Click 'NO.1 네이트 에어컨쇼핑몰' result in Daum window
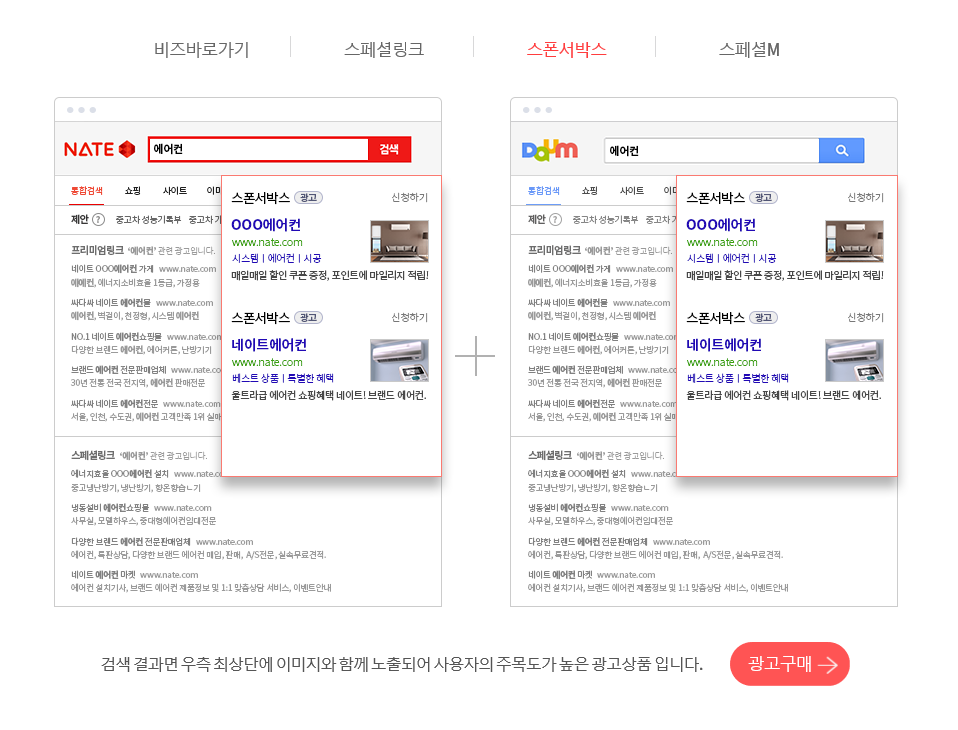Image resolution: width=958 pixels, height=730 pixels. coord(573,337)
